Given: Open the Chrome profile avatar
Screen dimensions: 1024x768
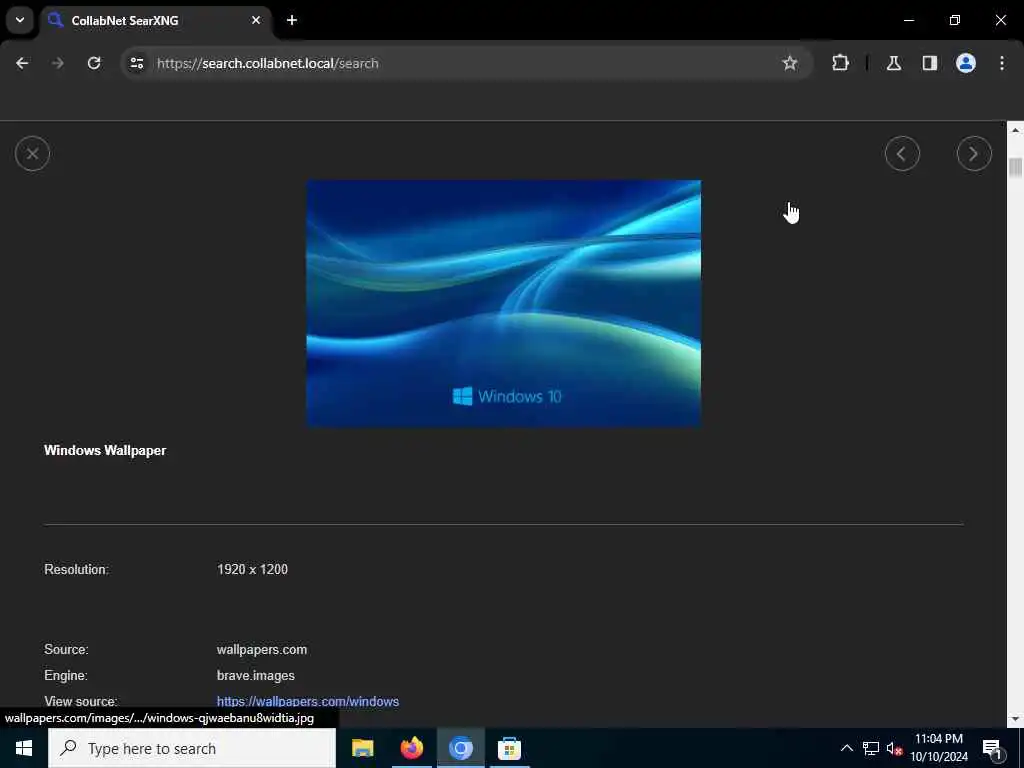Looking at the screenshot, I should pos(965,63).
